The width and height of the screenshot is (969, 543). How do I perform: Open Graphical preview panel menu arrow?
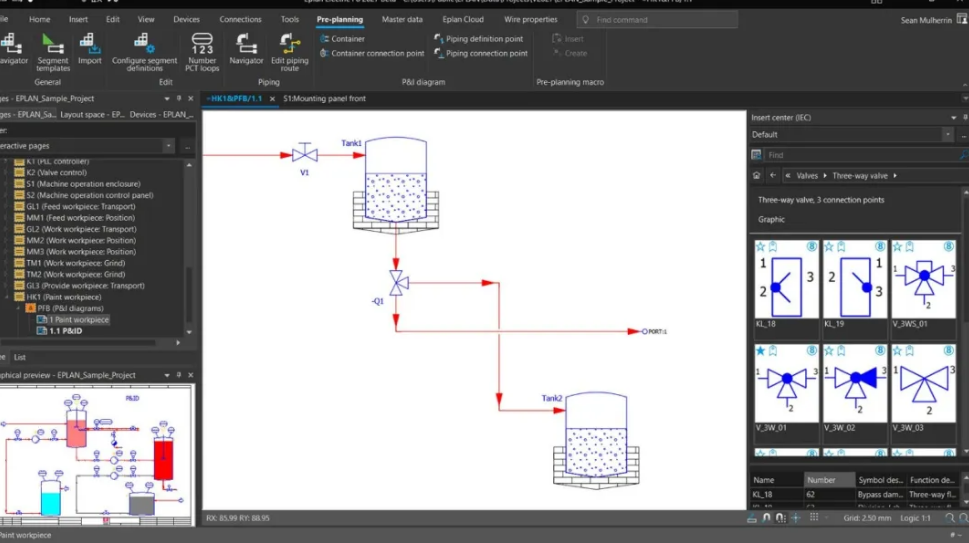[x=167, y=375]
